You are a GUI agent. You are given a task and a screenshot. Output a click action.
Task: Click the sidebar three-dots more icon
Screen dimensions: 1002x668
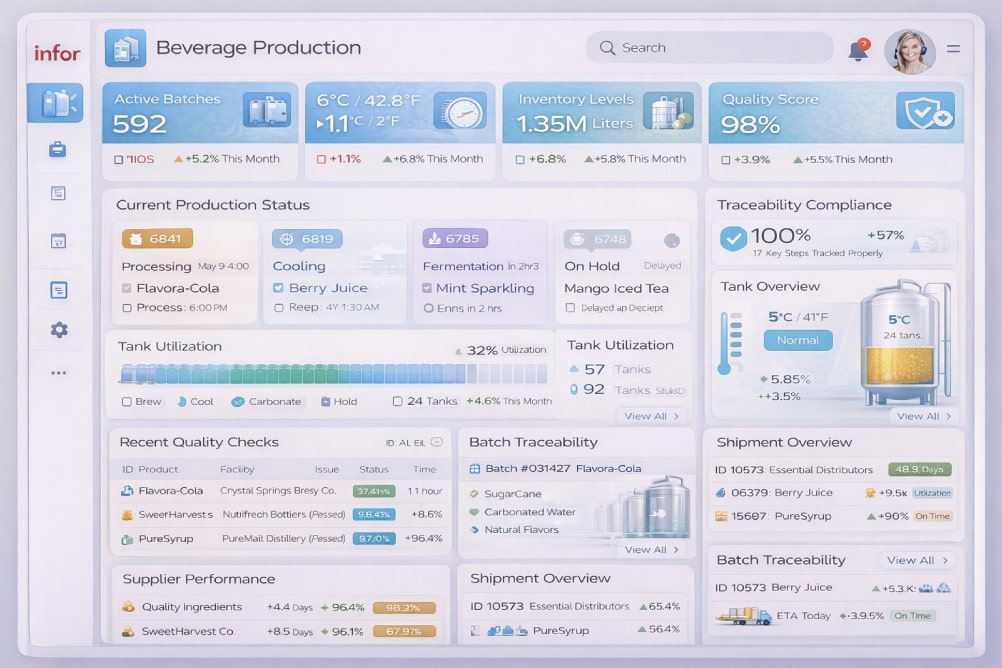[x=58, y=373]
